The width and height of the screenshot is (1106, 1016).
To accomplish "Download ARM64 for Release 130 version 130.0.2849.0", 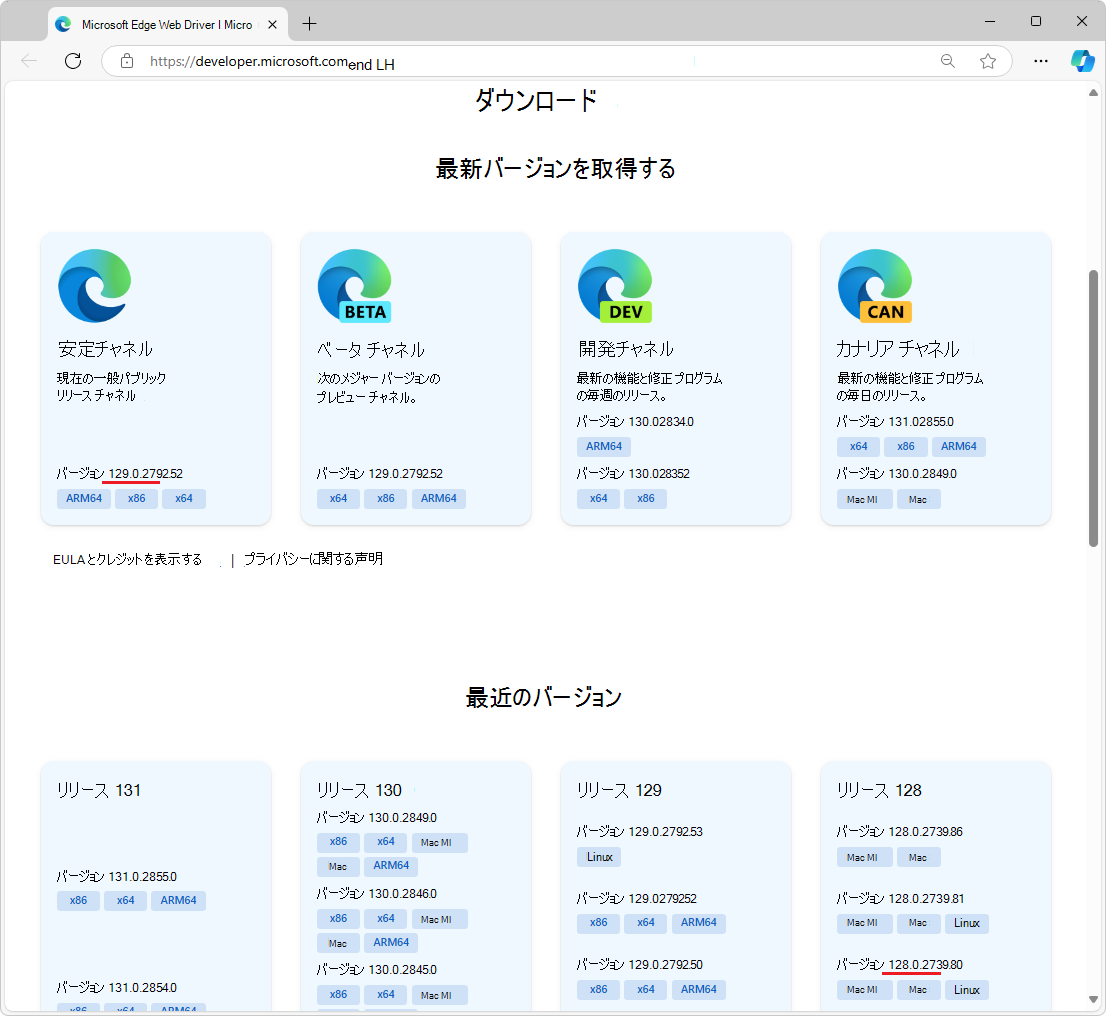I will click(391, 866).
